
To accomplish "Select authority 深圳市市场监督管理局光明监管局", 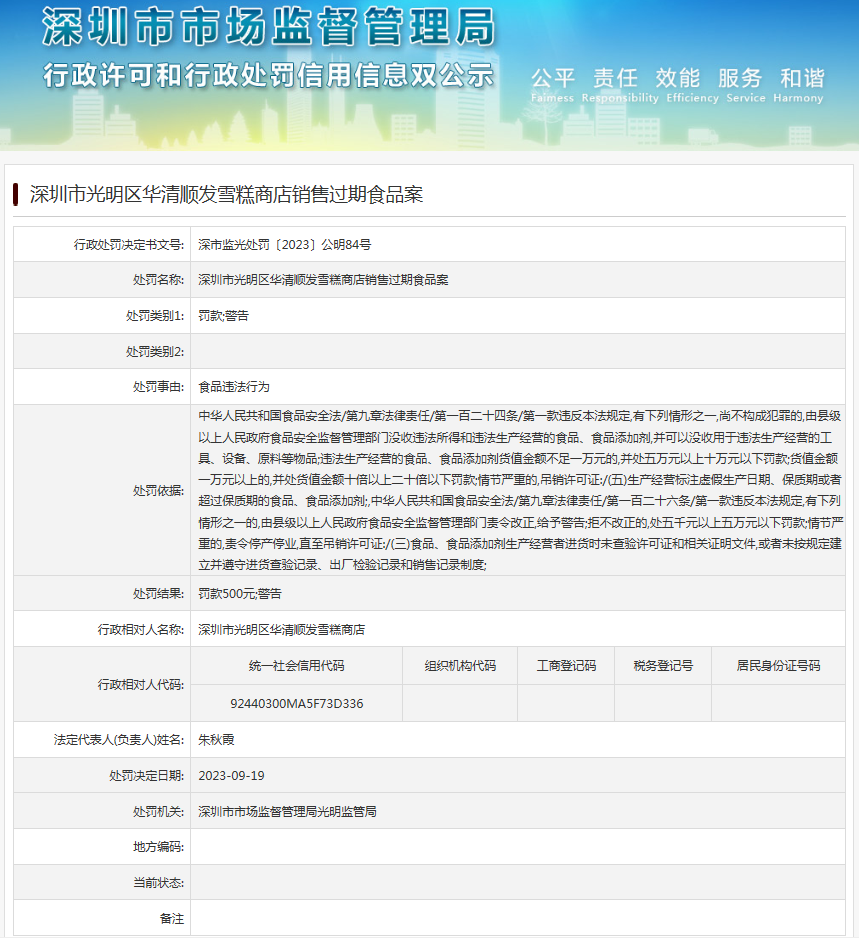I will [288, 812].
